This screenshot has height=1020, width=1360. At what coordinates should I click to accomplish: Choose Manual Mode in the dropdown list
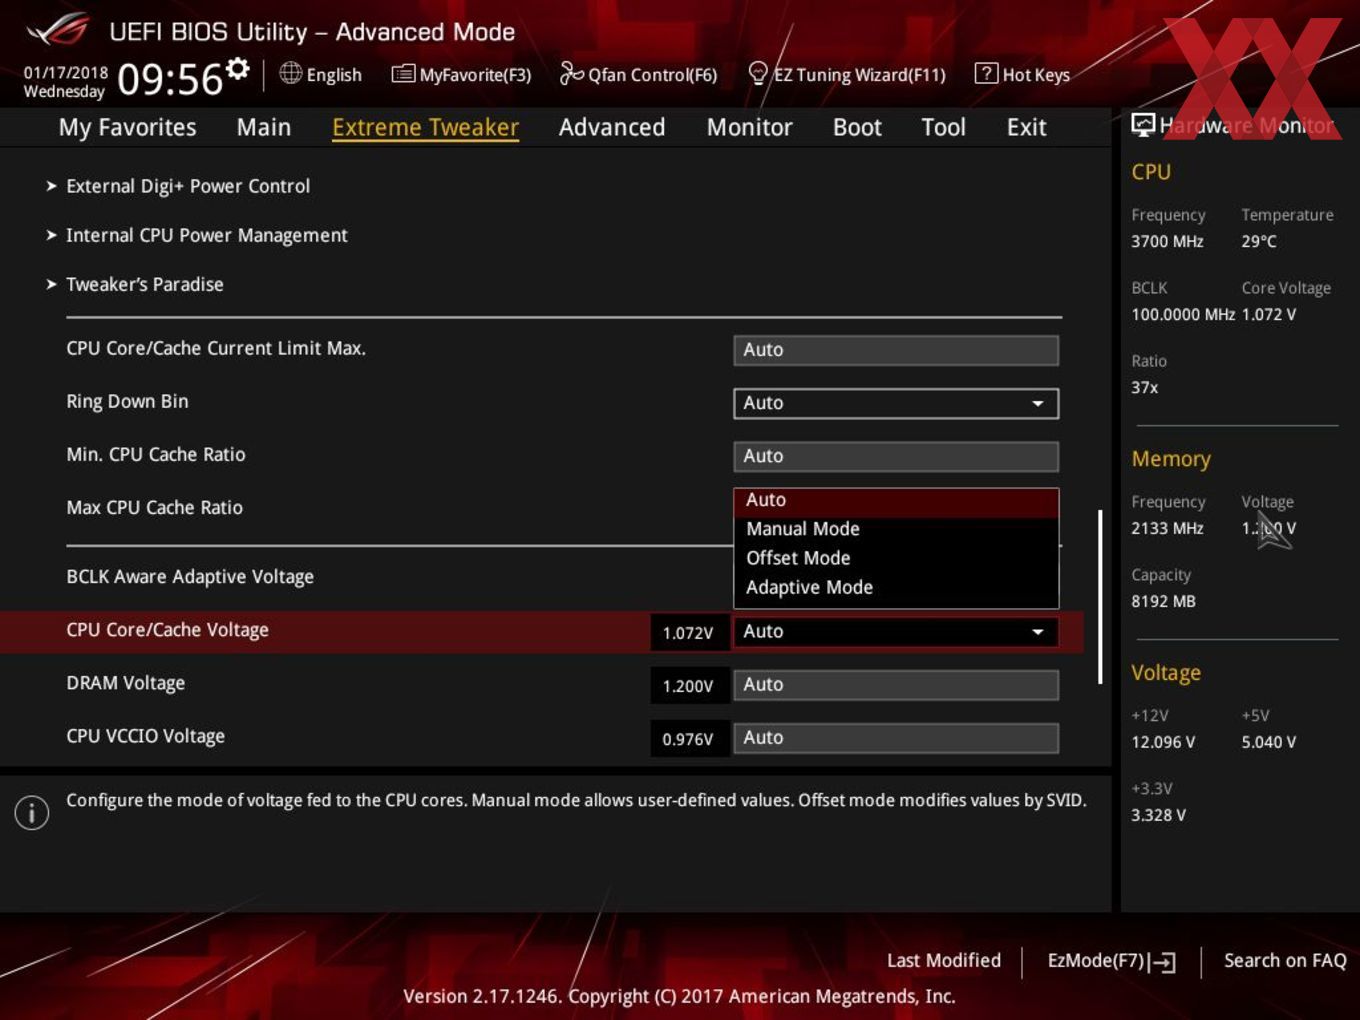click(896, 529)
